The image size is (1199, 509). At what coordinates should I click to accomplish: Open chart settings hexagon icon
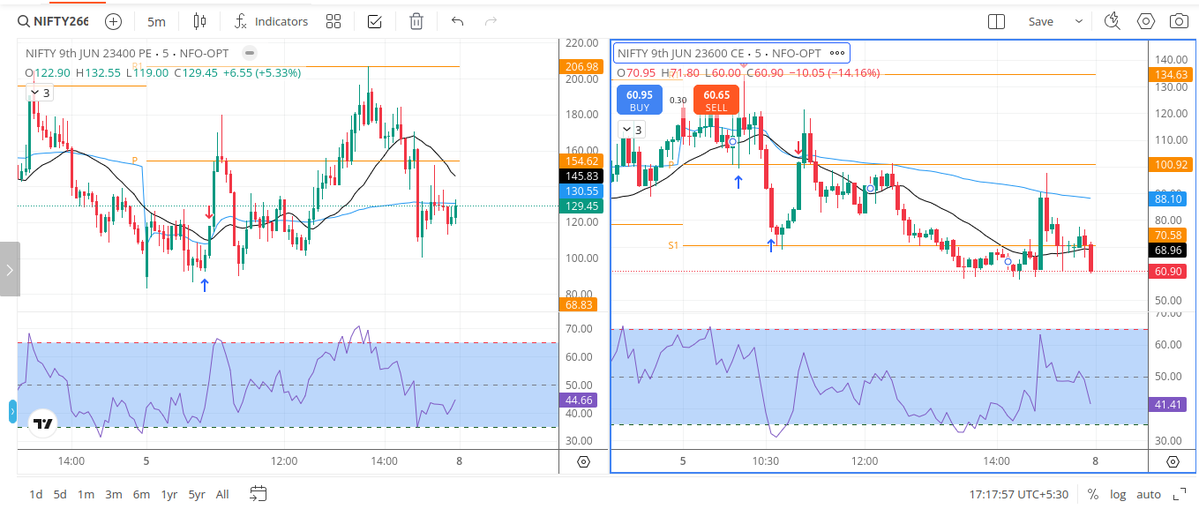coord(1145,21)
